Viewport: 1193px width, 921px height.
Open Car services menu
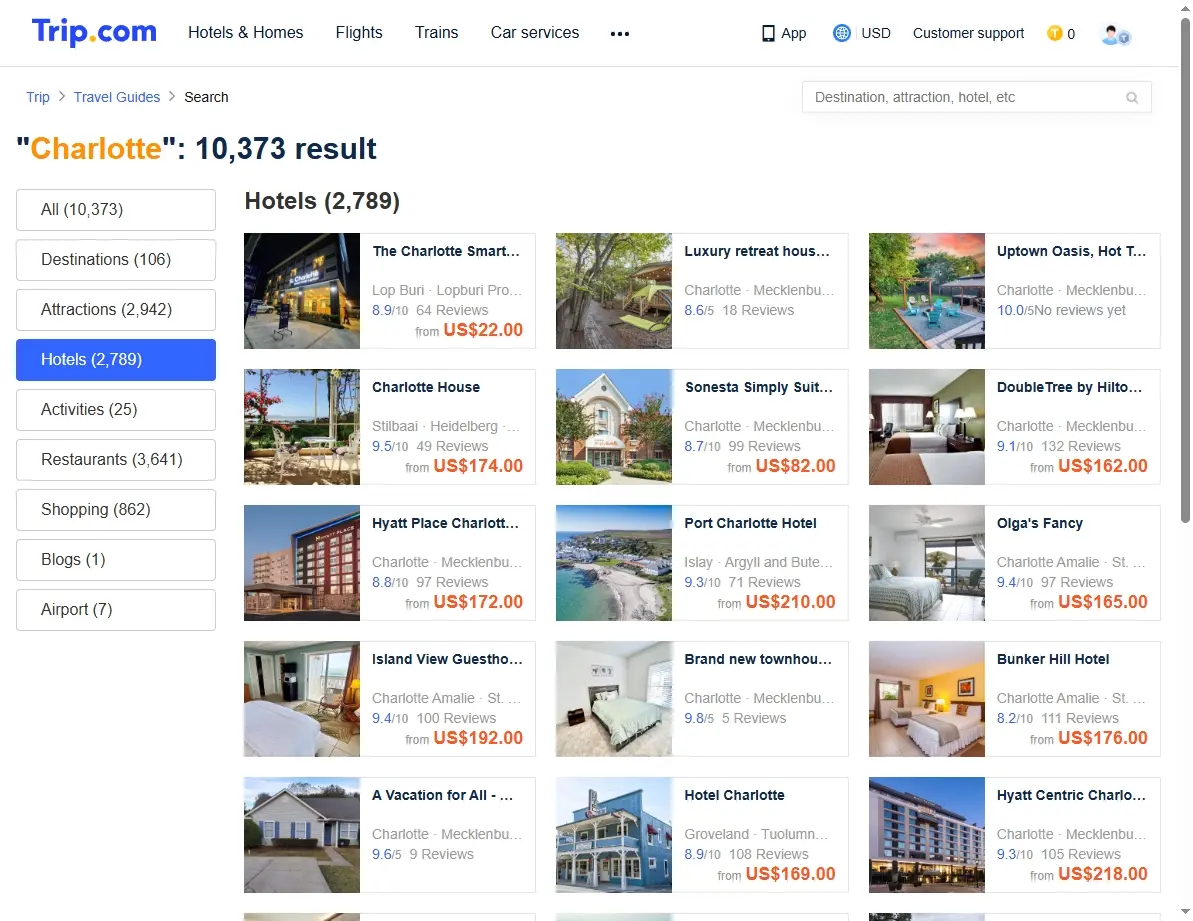pyautogui.click(x=535, y=33)
